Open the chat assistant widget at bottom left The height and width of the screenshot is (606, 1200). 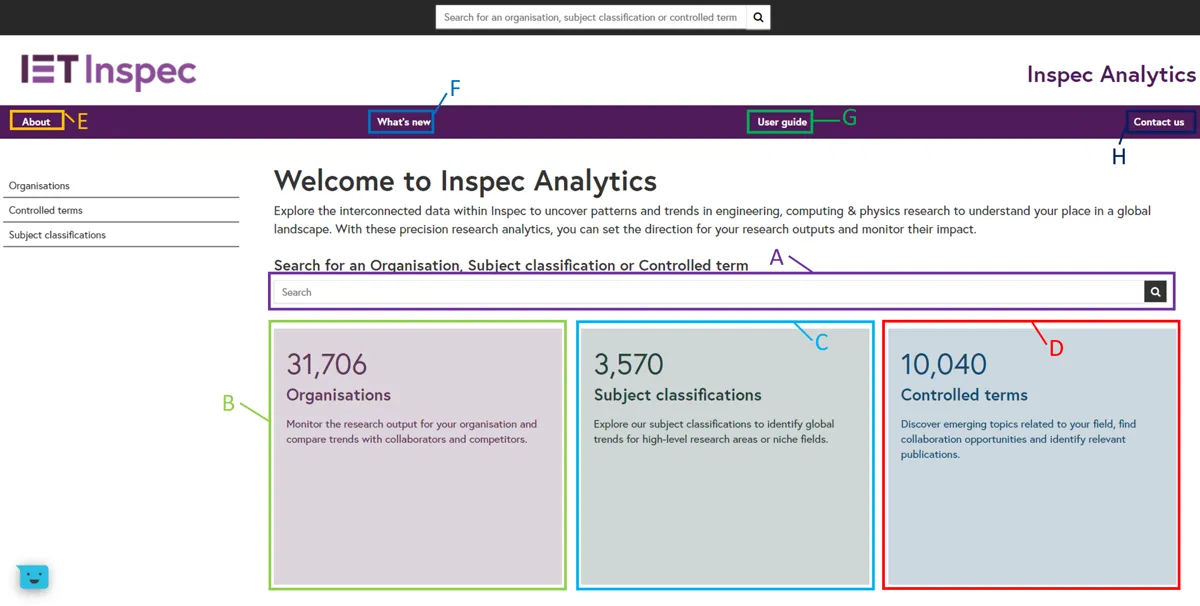(x=33, y=577)
